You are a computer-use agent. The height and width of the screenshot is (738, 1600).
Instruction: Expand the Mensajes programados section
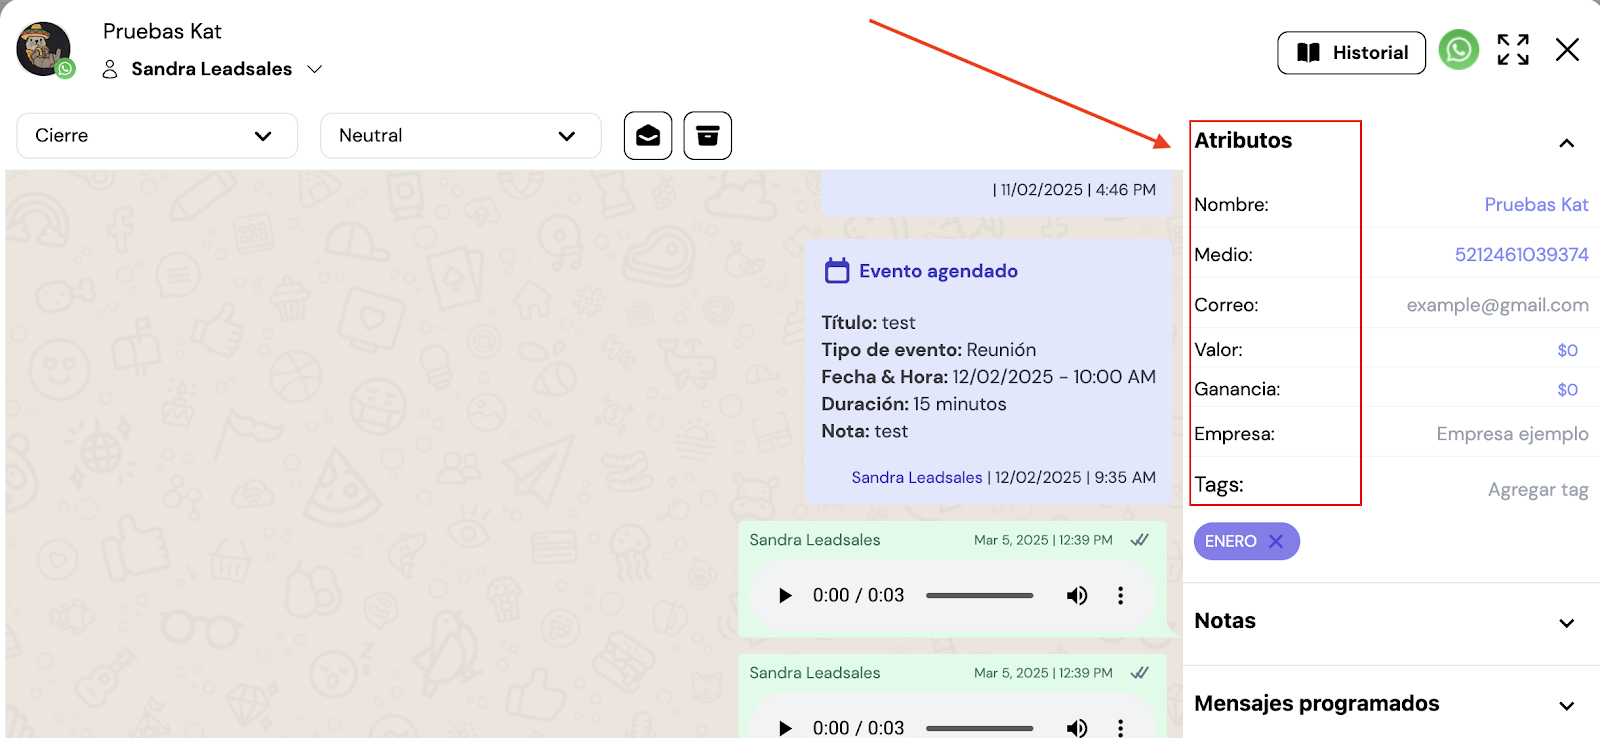[x=1566, y=705]
